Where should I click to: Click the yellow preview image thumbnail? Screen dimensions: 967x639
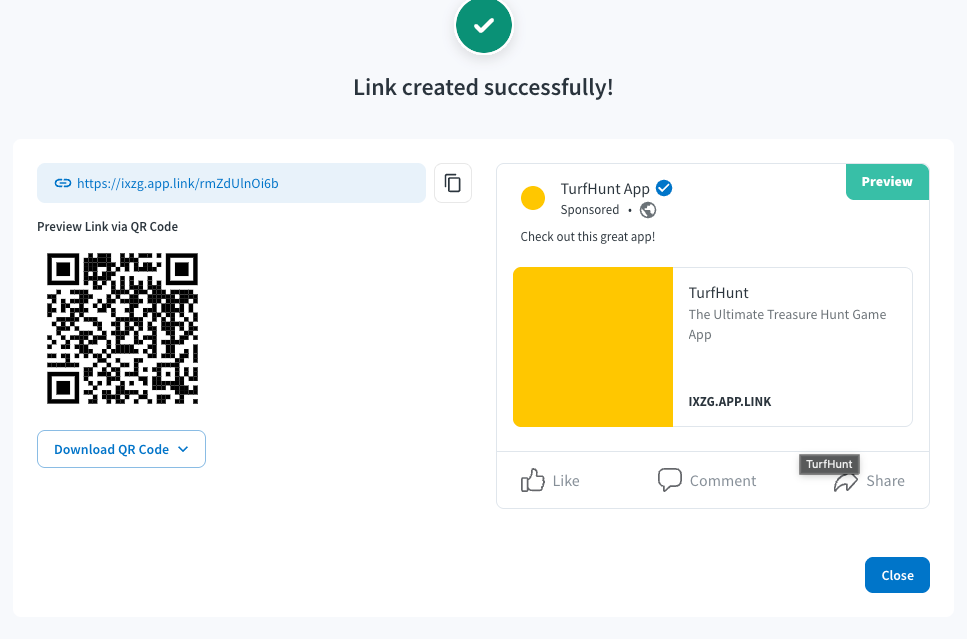(593, 347)
